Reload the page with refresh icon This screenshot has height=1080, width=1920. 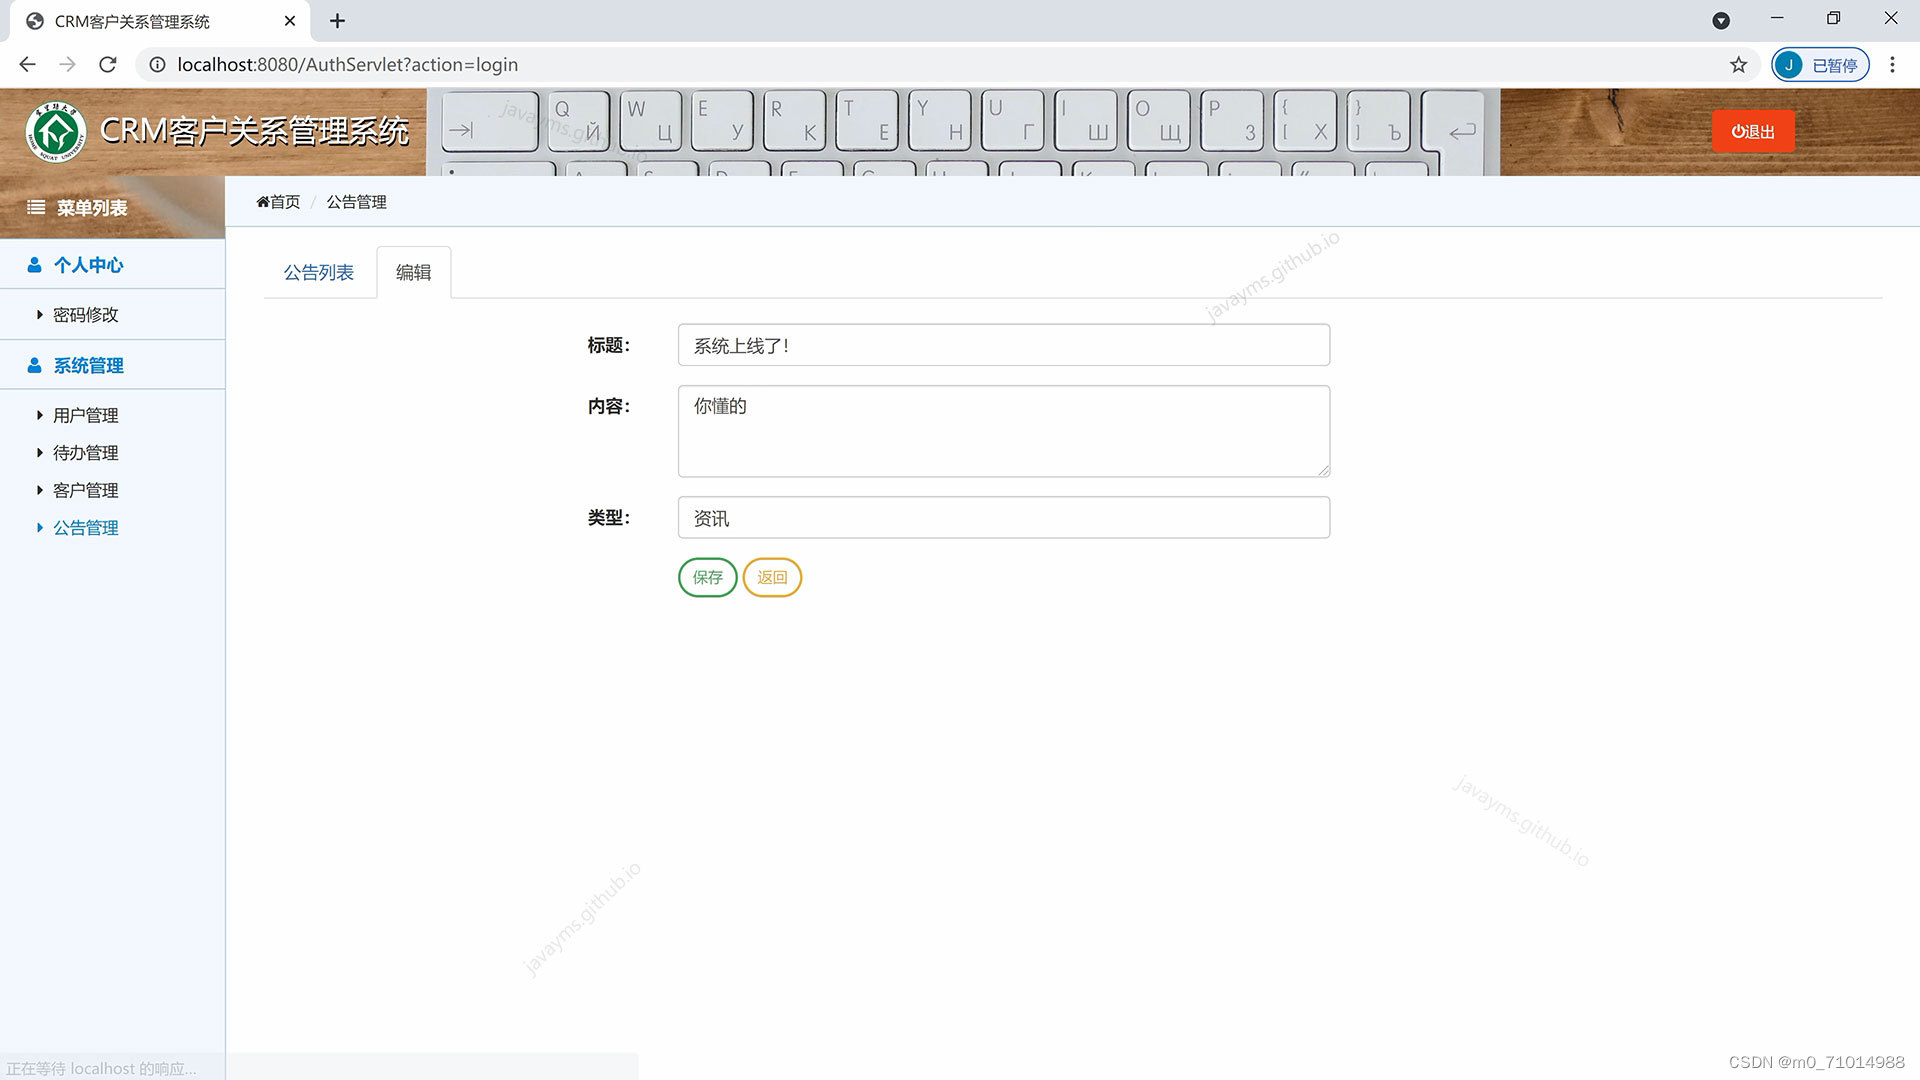(x=108, y=65)
